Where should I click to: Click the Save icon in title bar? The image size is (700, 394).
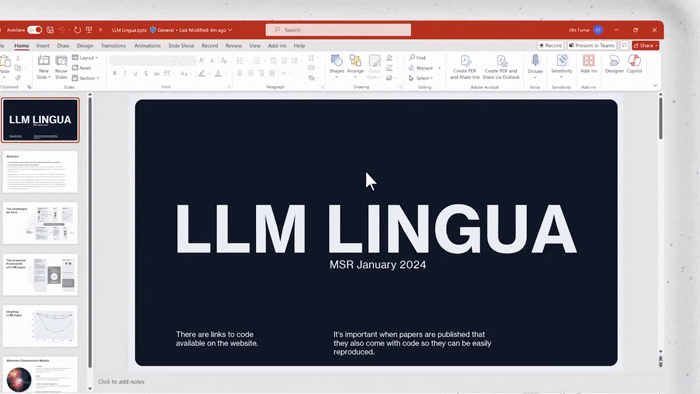[50, 30]
